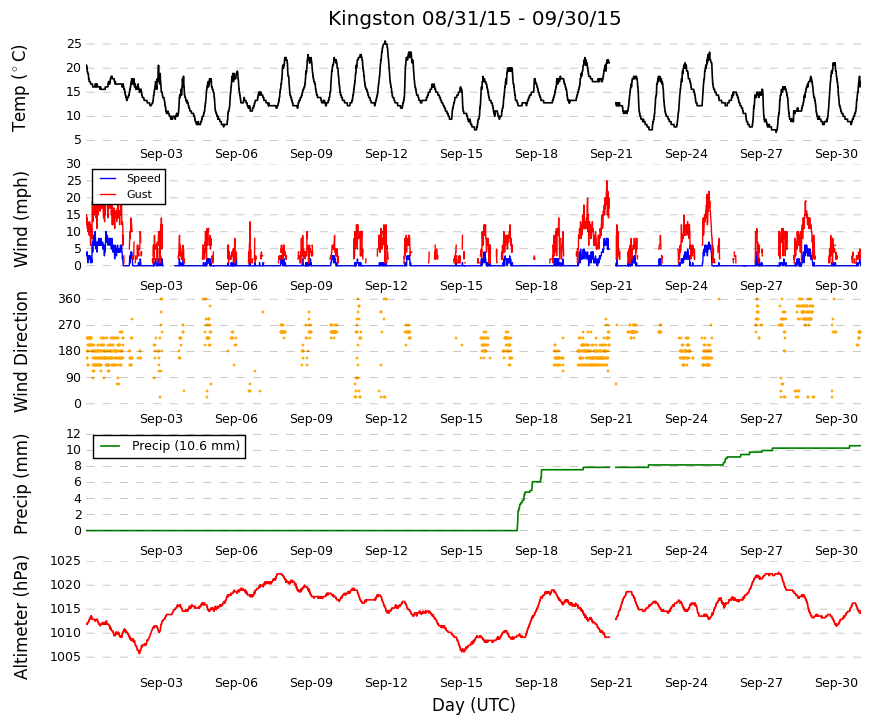Image resolution: width=871 pixels, height=725 pixels.
Task: Click the Altimeter (hPa) axis label
Action: 20,617
